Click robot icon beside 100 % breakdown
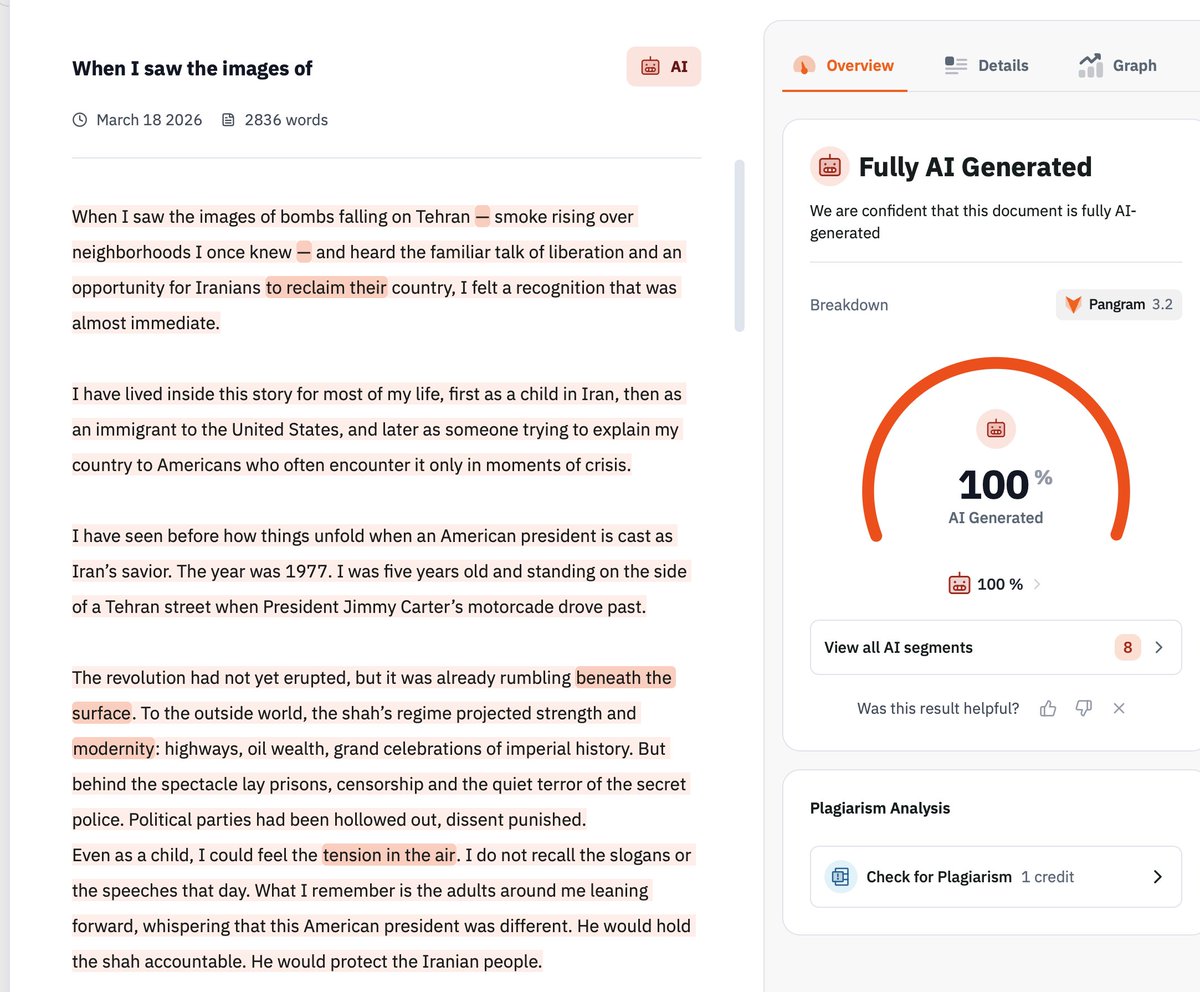 pyautogui.click(x=959, y=584)
